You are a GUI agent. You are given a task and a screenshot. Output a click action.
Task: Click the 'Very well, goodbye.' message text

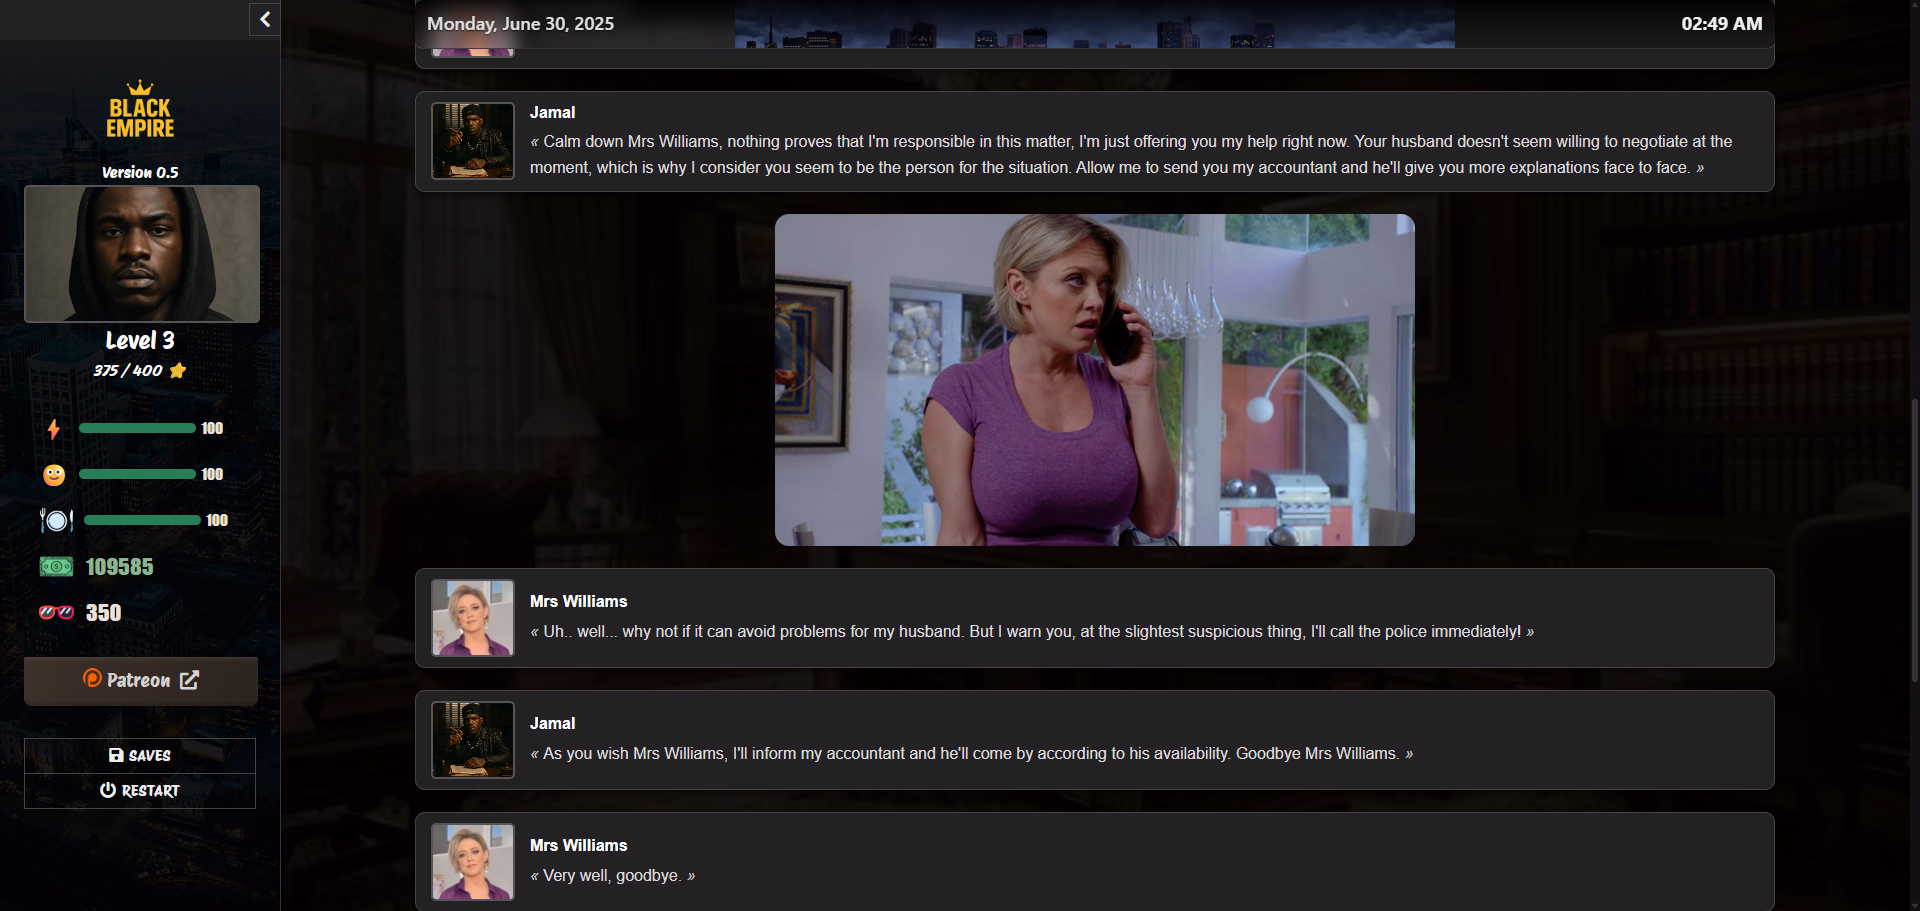612,876
